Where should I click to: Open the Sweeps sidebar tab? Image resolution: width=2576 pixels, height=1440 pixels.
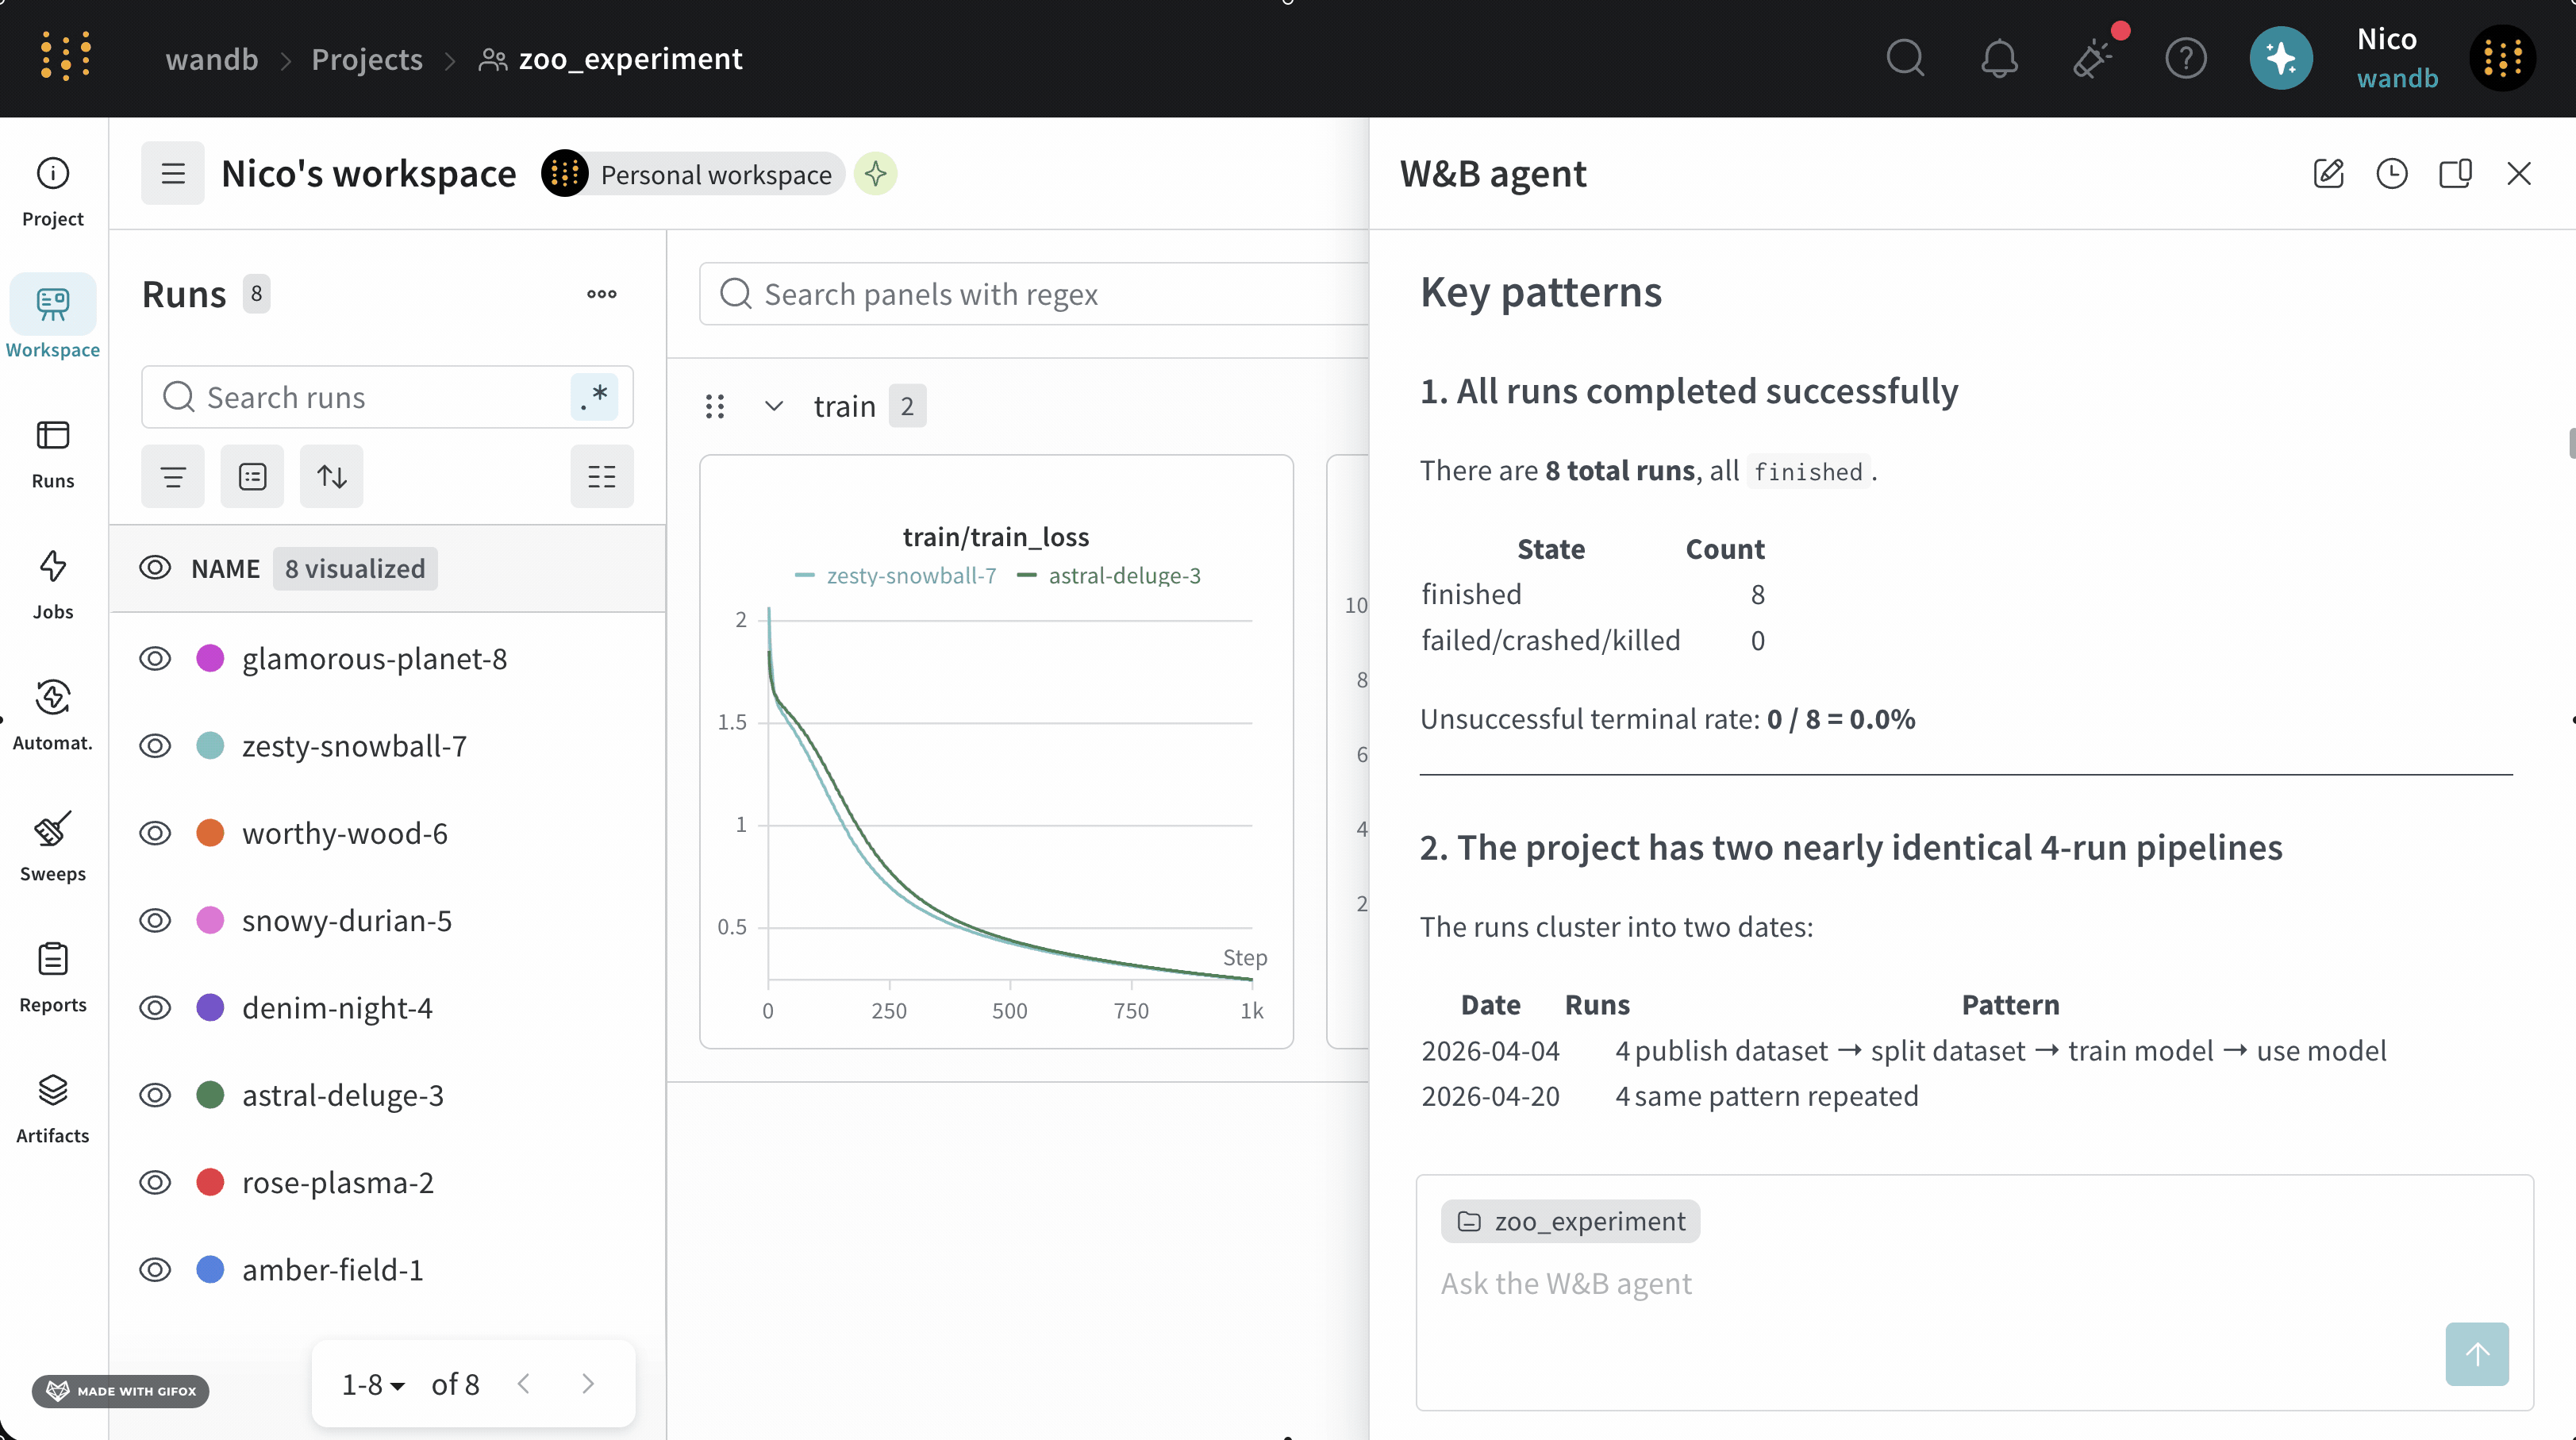point(53,846)
